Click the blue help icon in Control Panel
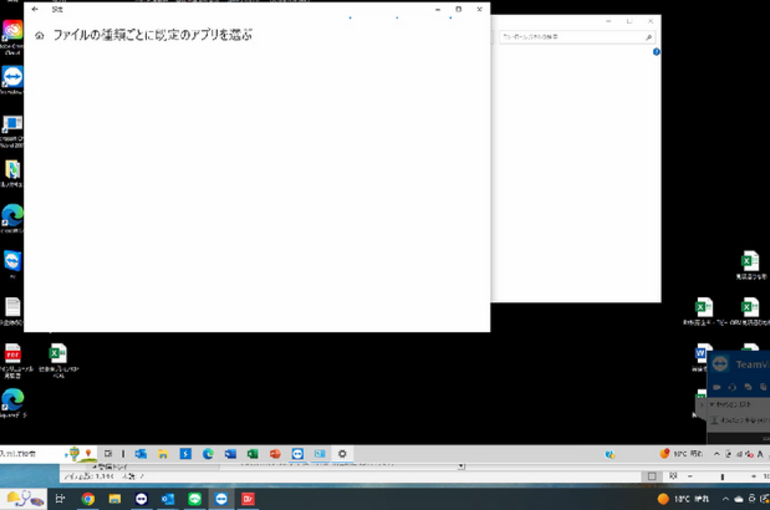Screen dimensions: 770x510 (656, 52)
